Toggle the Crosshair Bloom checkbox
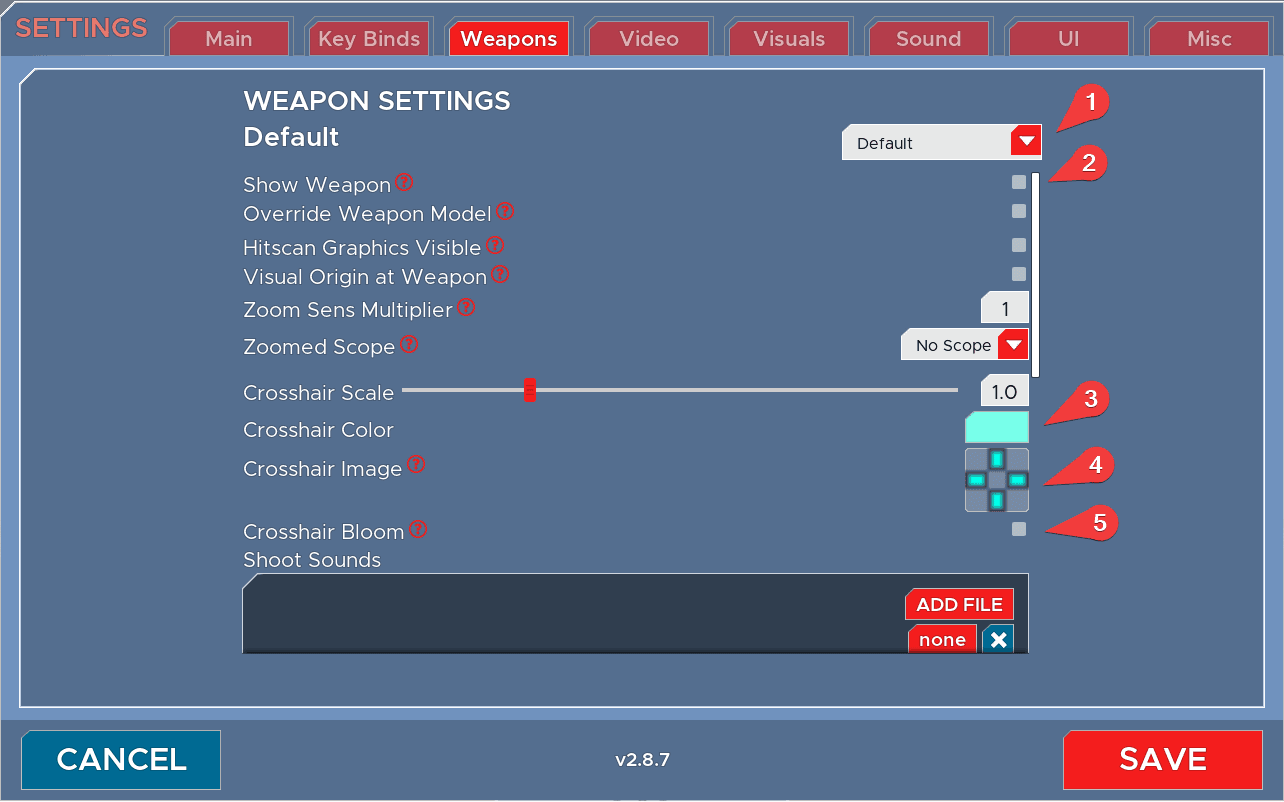The width and height of the screenshot is (1284, 802). pos(1018,529)
